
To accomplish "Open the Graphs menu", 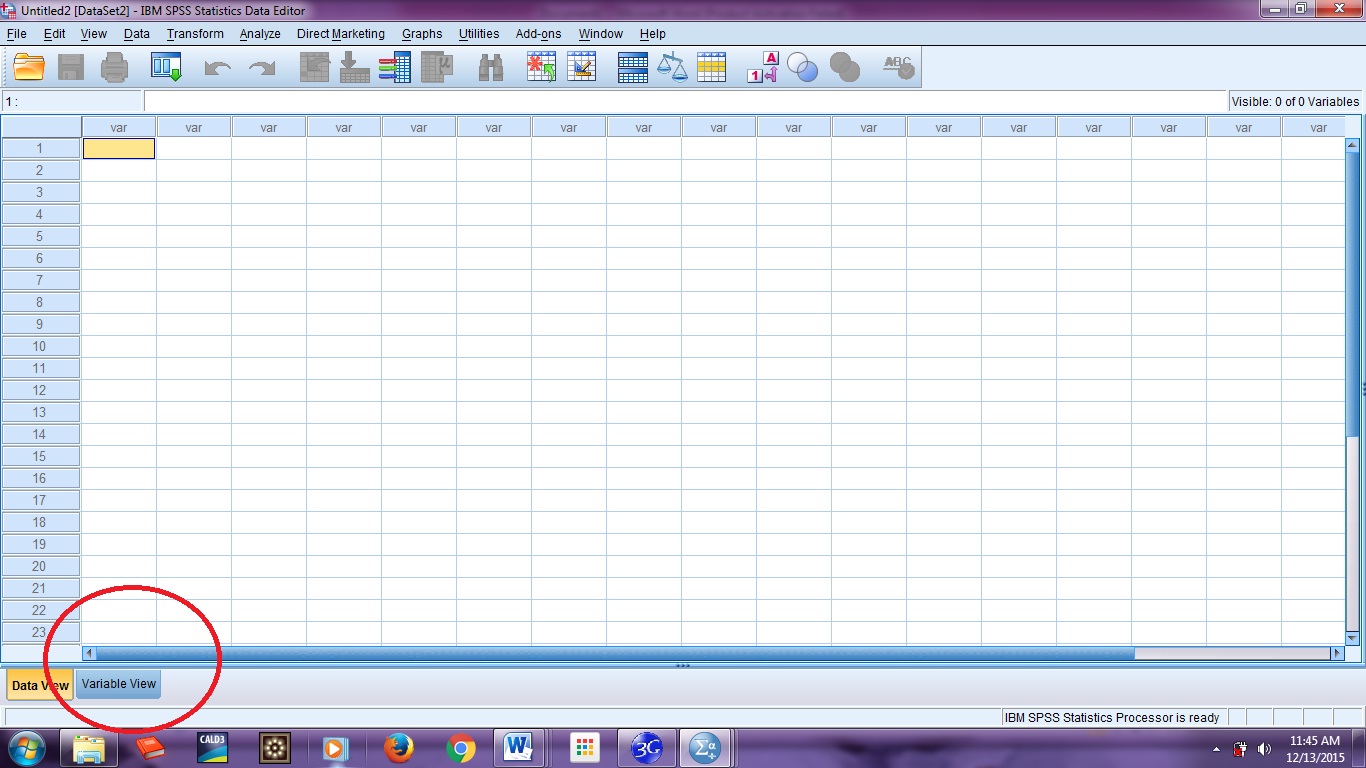I will point(422,34).
